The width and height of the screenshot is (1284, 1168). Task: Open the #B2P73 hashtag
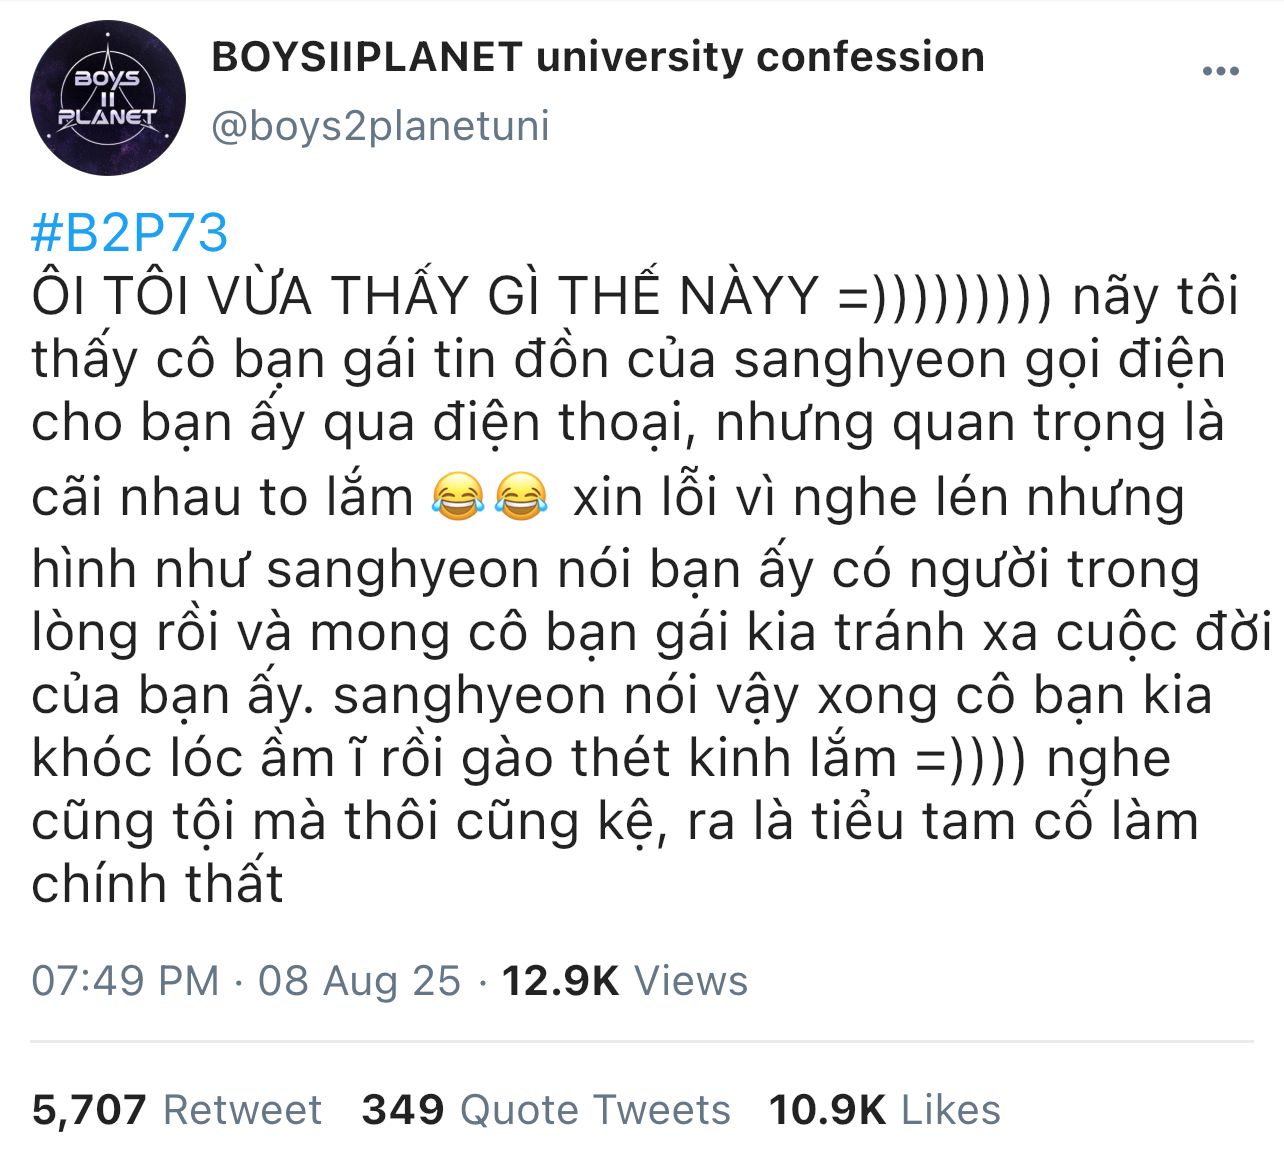130,233
